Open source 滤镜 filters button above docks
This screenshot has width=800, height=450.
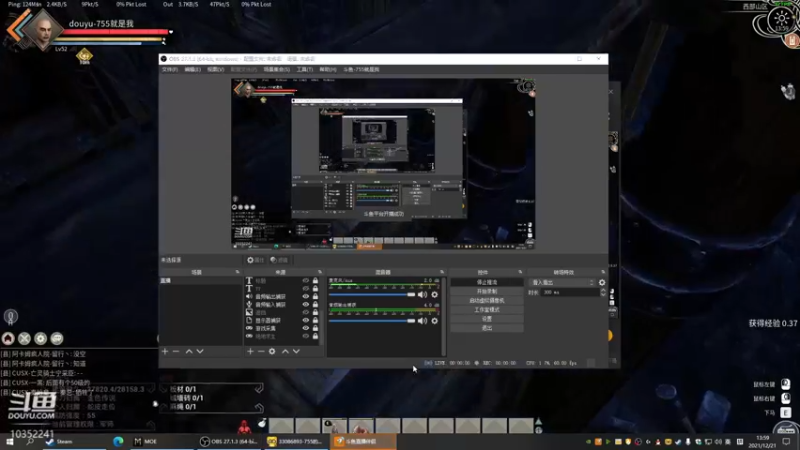pos(279,260)
